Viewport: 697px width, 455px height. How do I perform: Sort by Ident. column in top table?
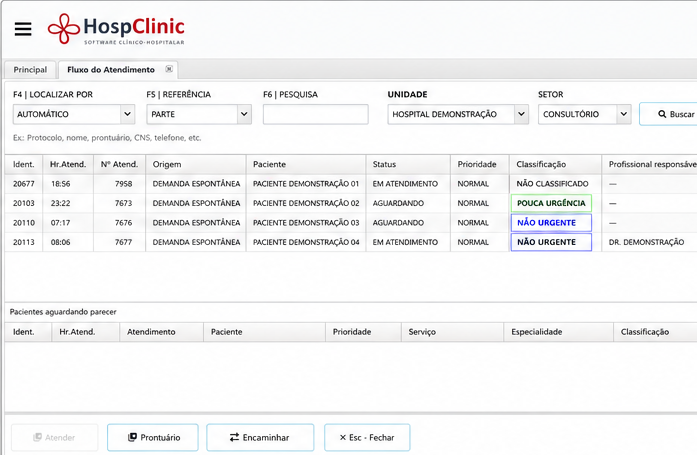click(x=24, y=164)
